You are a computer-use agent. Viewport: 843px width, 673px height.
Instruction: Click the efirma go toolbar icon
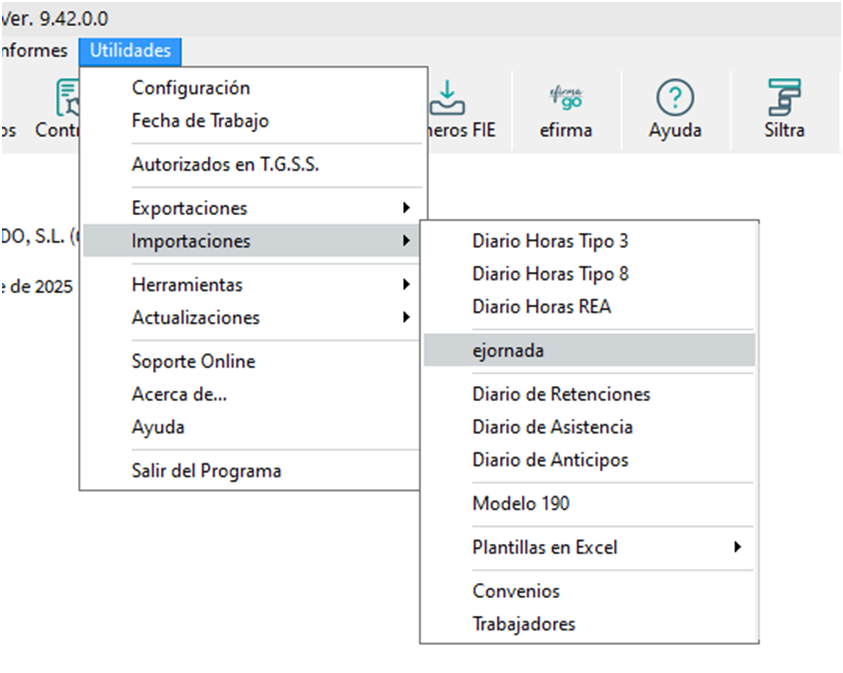pyautogui.click(x=565, y=98)
